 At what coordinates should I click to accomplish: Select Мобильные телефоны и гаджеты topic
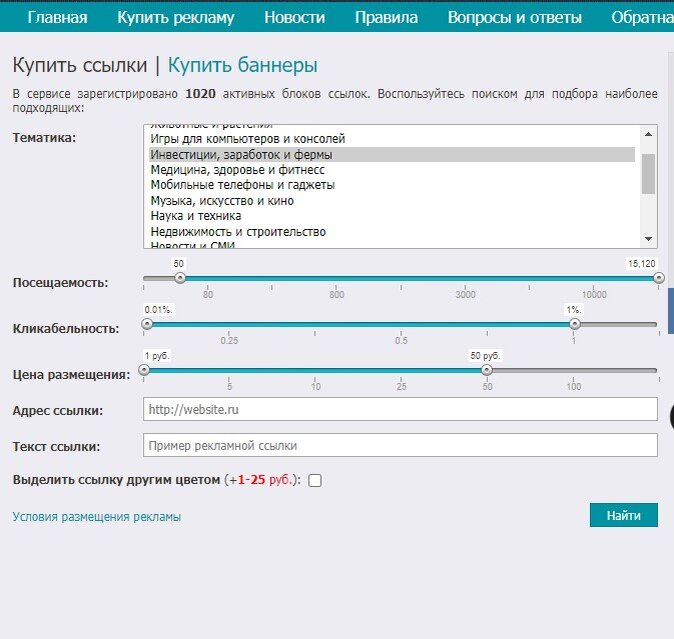[392, 185]
